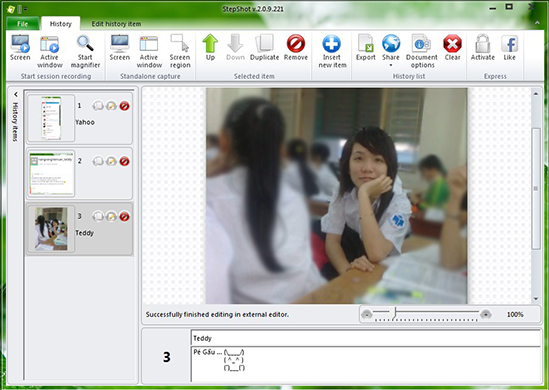Click the preview vertical scrollbar thumb
This screenshot has height=390, width=549.
tap(535, 189)
